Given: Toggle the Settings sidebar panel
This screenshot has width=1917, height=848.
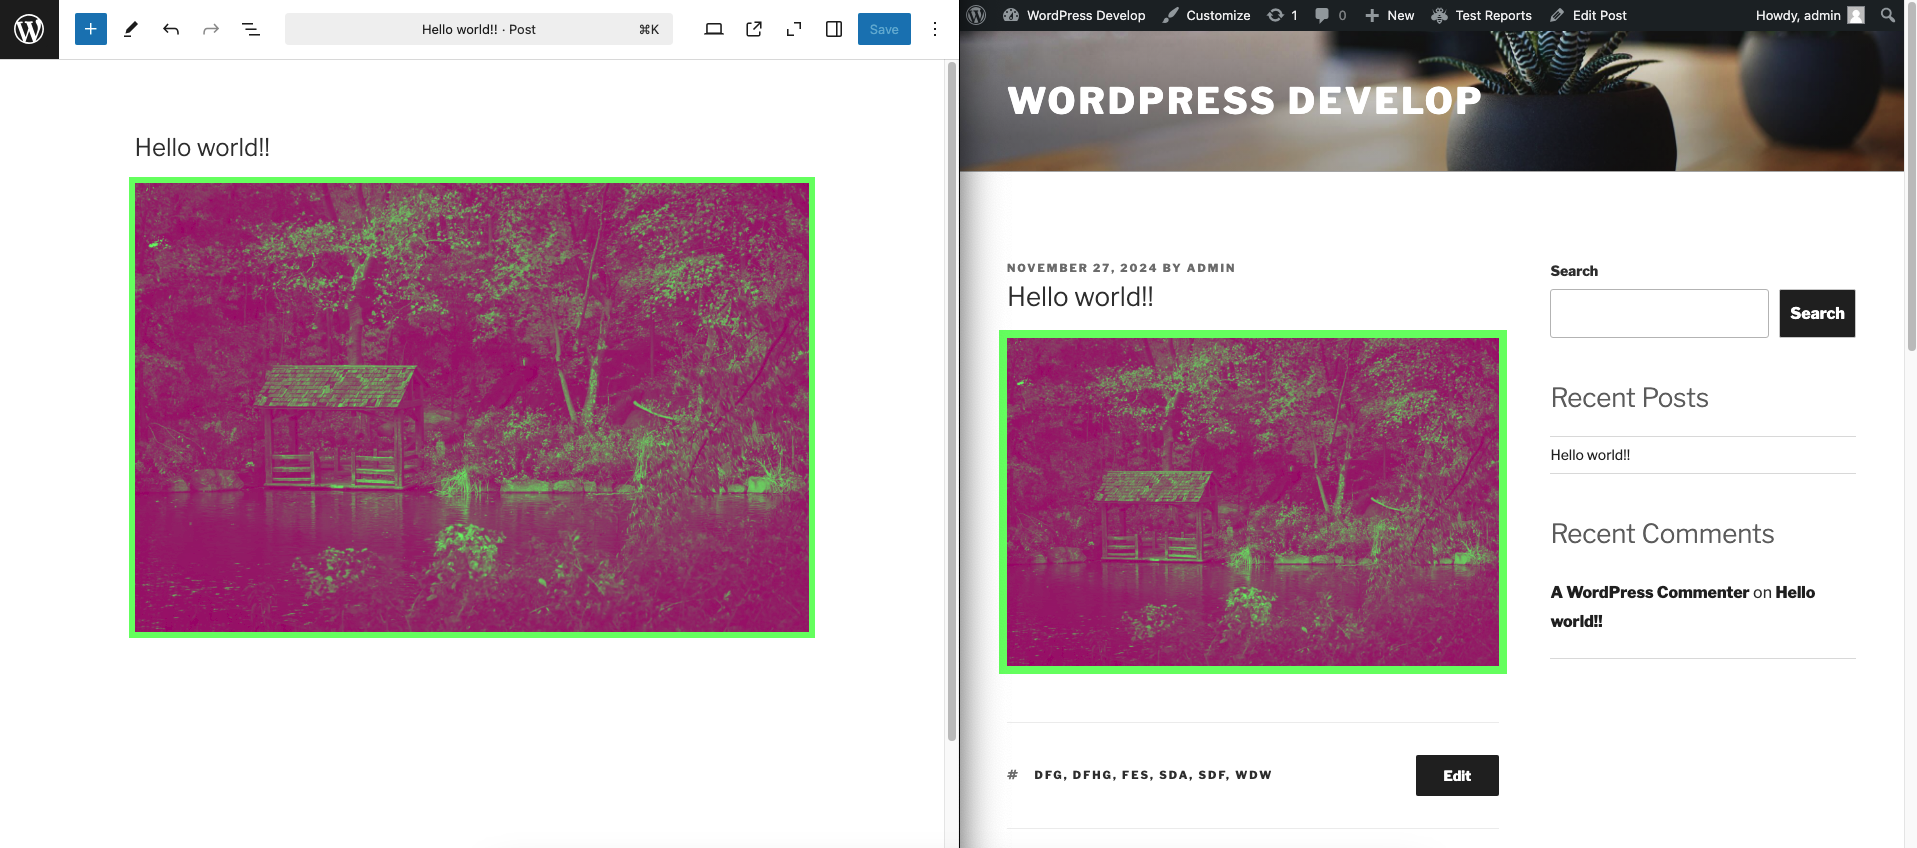Looking at the screenshot, I should coord(834,29).
